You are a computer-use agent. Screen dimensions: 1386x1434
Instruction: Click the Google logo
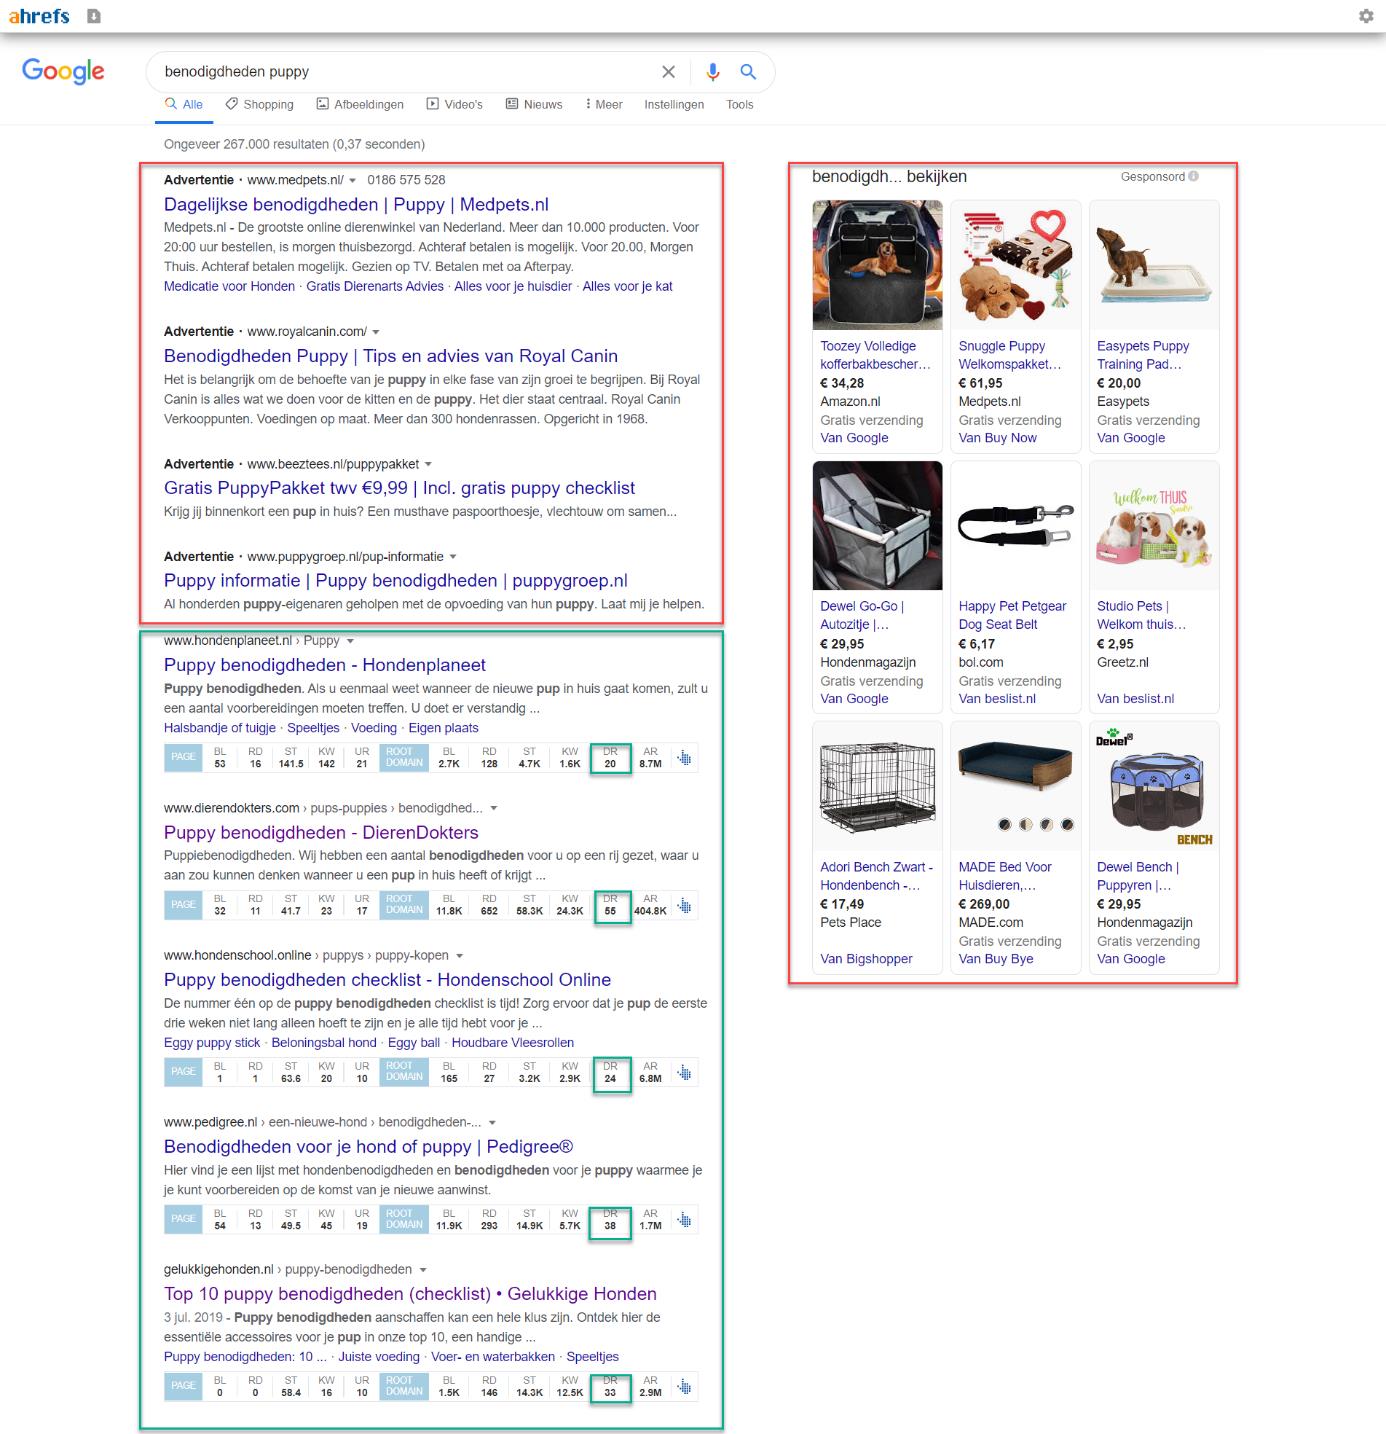(63, 71)
